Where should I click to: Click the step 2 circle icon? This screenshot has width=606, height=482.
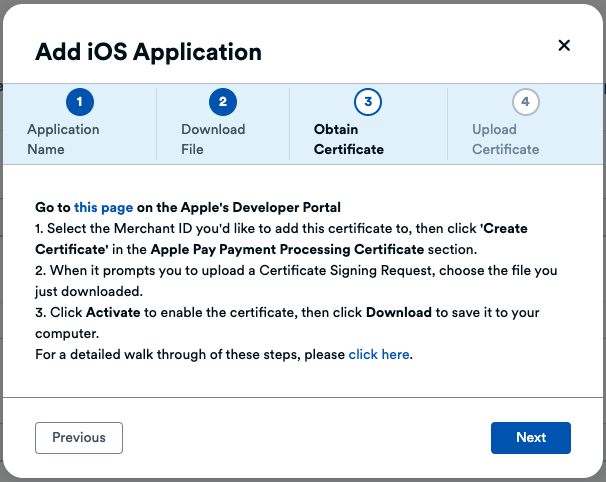pyautogui.click(x=222, y=102)
